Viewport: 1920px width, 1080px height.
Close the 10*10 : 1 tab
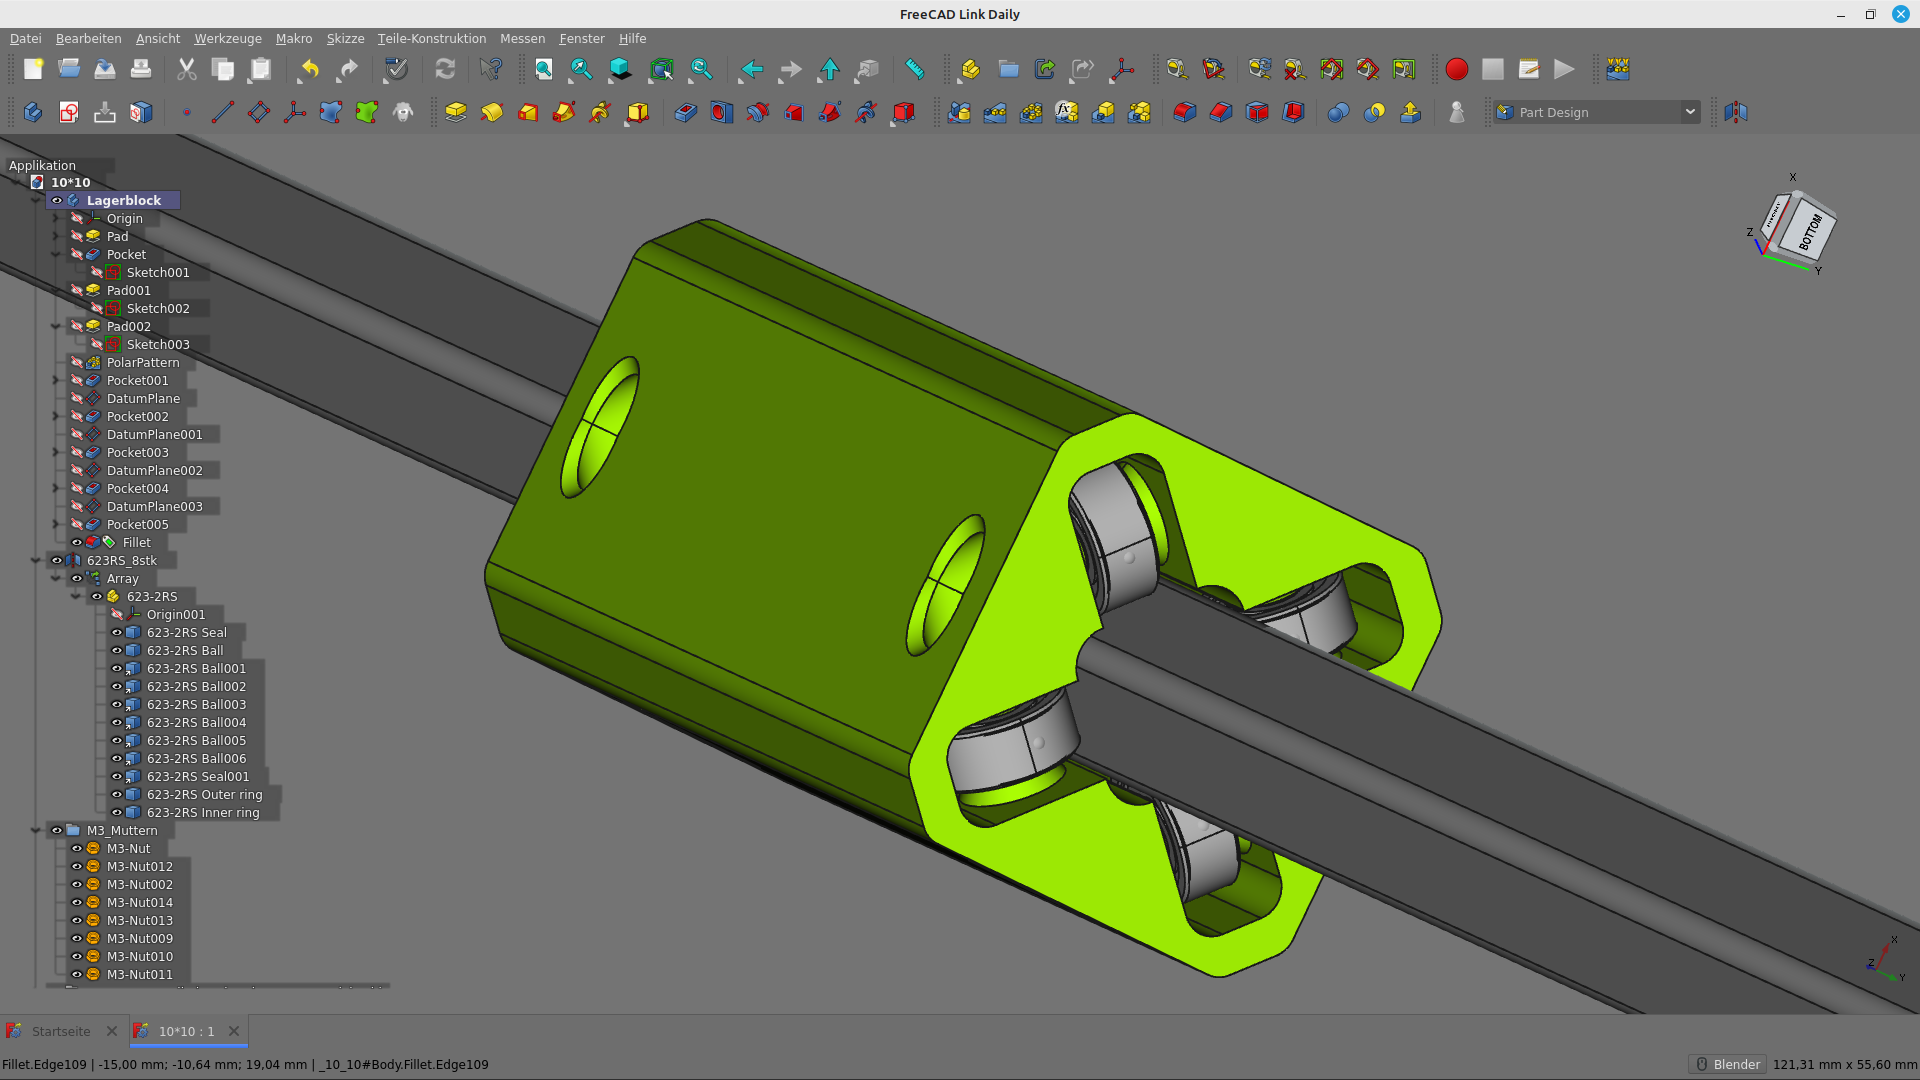234,1031
